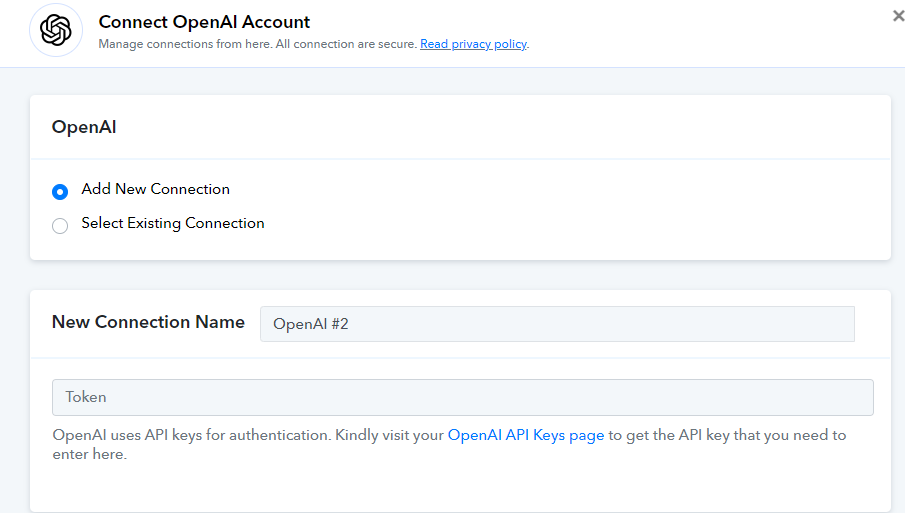Click the Select Existing Connection label text
The height and width of the screenshot is (513, 905).
point(173,223)
